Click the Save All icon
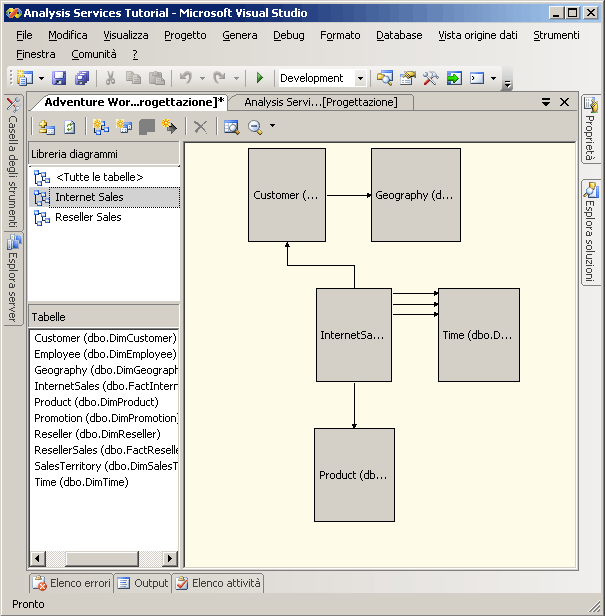Screen dimensions: 605x616 click(81, 78)
